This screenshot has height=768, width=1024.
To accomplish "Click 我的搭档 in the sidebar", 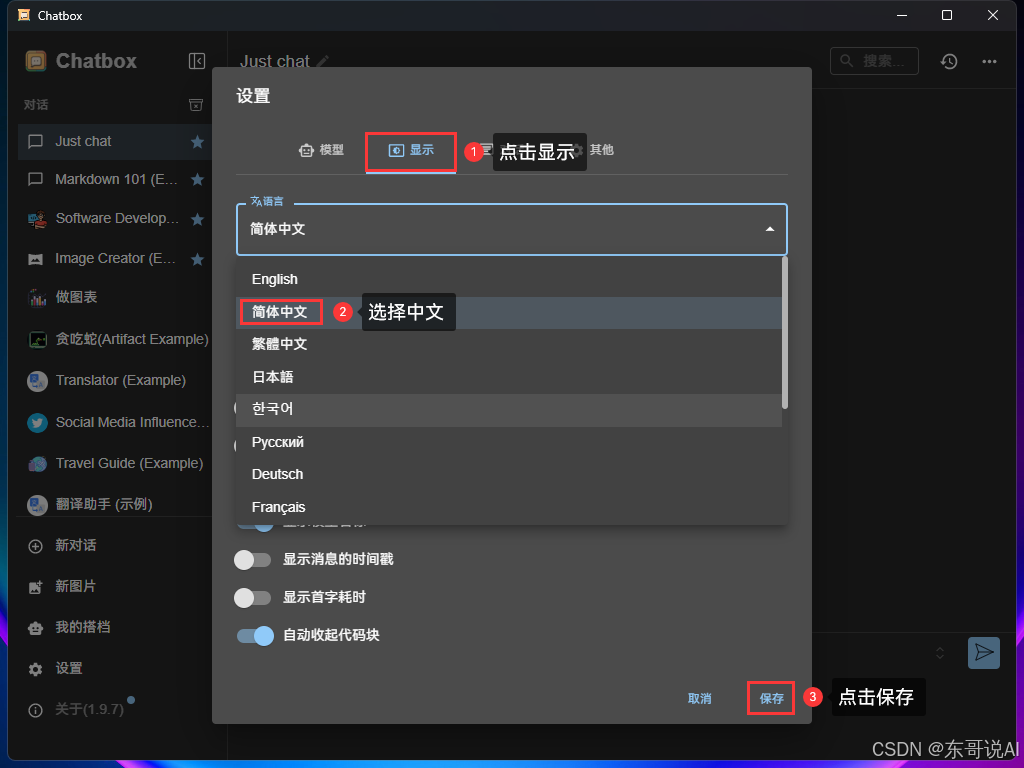I will tap(83, 628).
